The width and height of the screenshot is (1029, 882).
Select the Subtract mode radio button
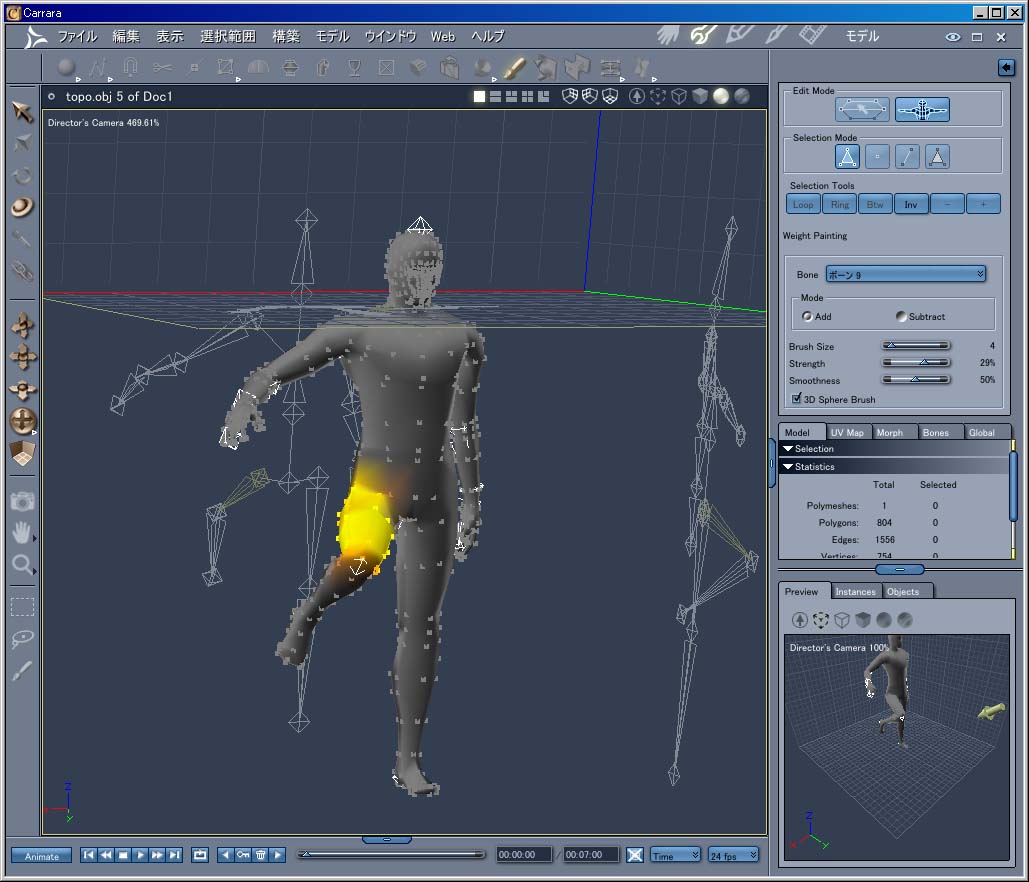(901, 317)
